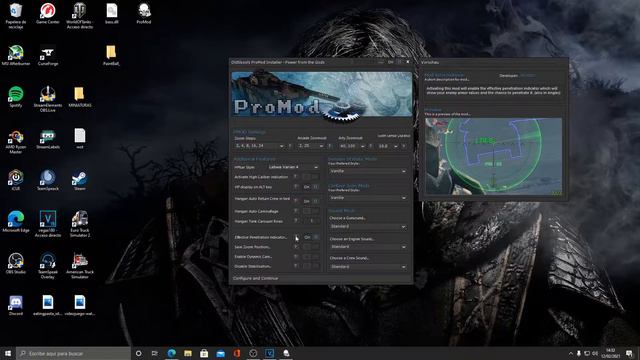The image size is (640, 360).
Task: Open Task View from the taskbar
Action: pos(155,353)
